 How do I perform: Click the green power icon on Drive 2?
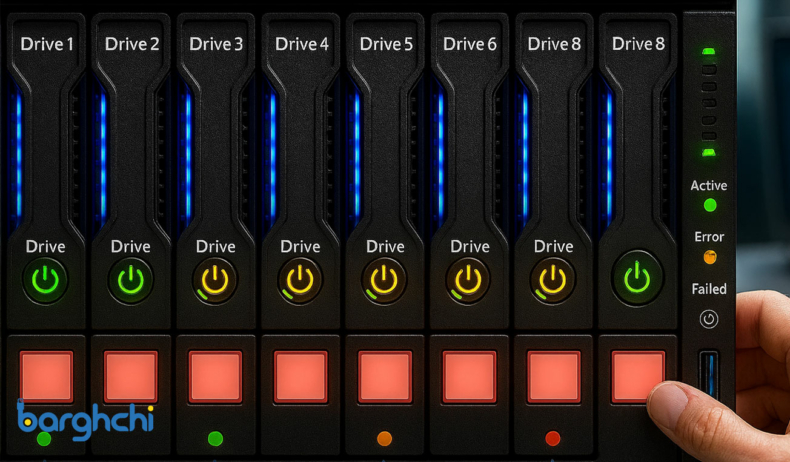[130, 280]
